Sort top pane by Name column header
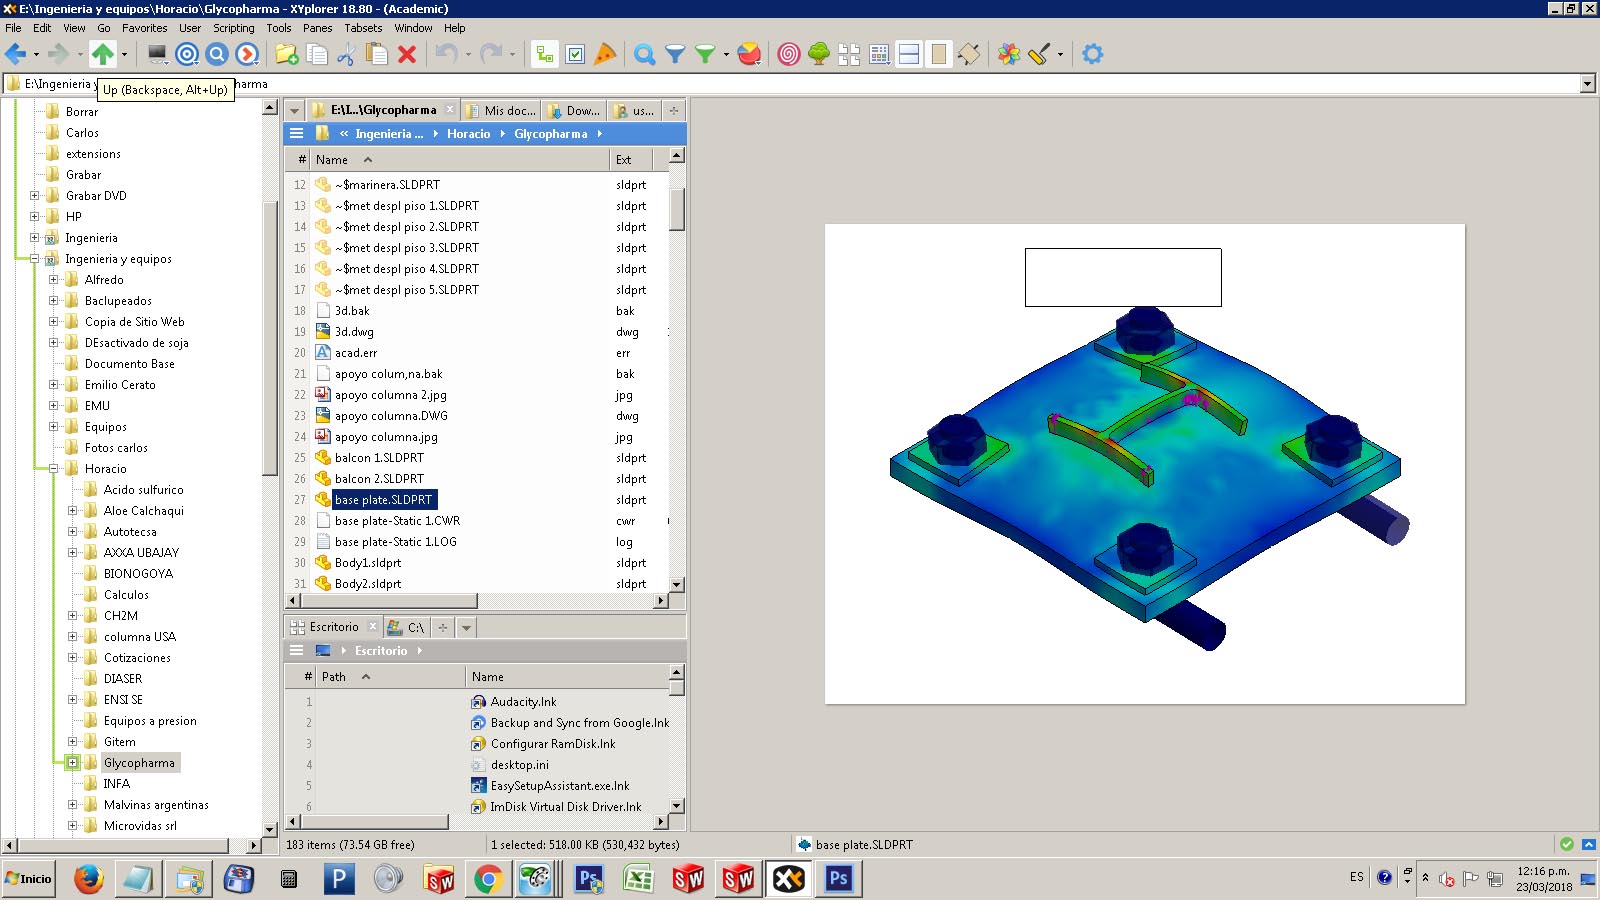This screenshot has width=1600, height=900. [460, 160]
